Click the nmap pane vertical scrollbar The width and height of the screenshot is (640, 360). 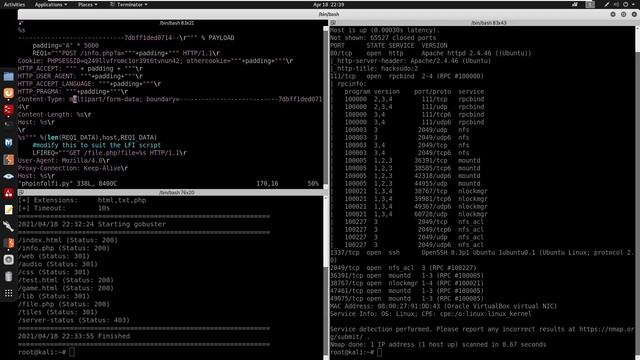(638, 192)
